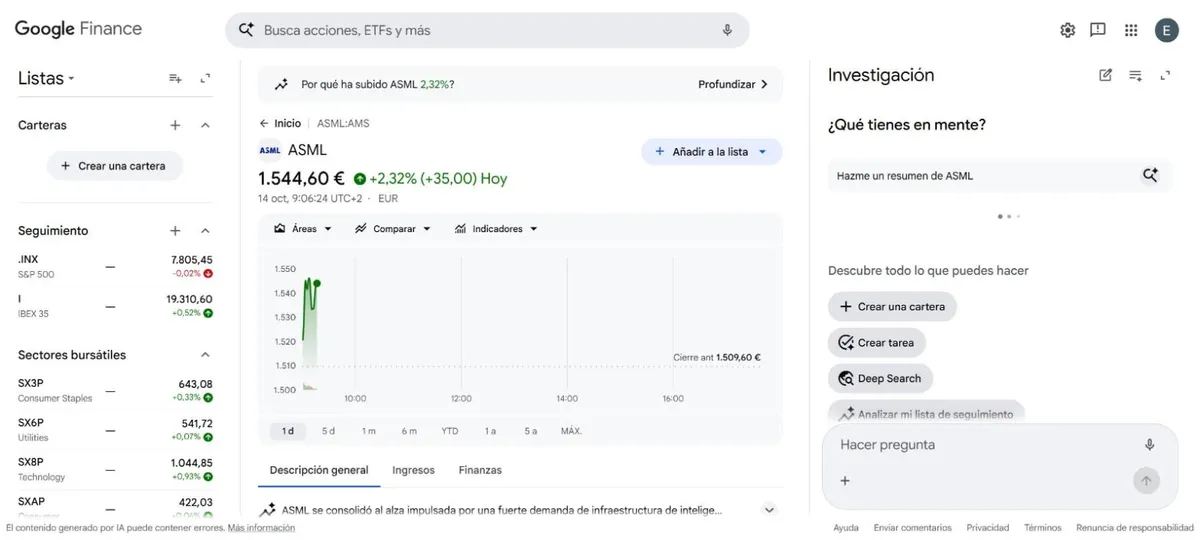Select the 1 a time range
1200x540 pixels.
[490, 431]
